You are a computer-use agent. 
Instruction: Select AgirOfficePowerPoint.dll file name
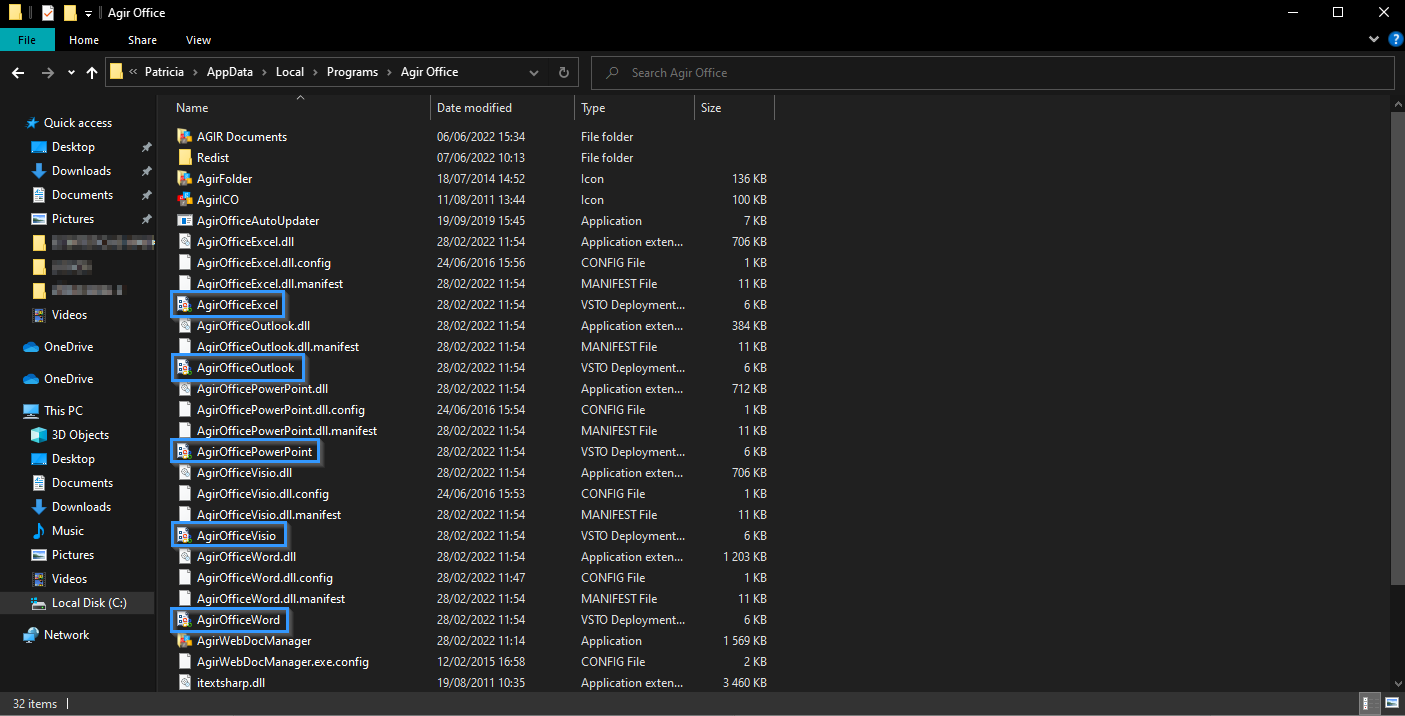click(x=262, y=389)
